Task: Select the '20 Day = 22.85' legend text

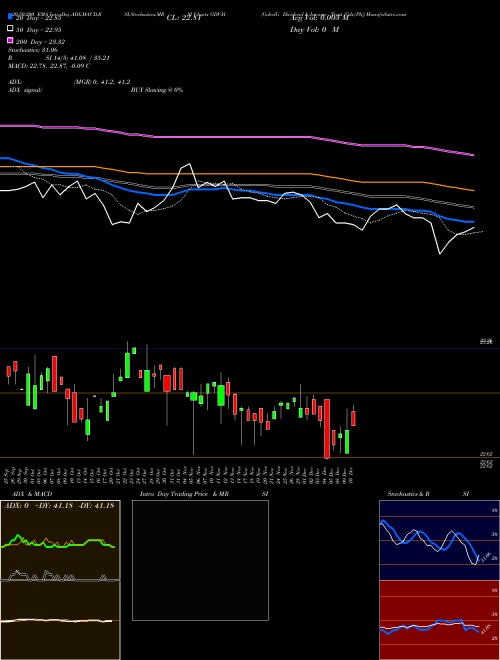Action: (39, 18)
